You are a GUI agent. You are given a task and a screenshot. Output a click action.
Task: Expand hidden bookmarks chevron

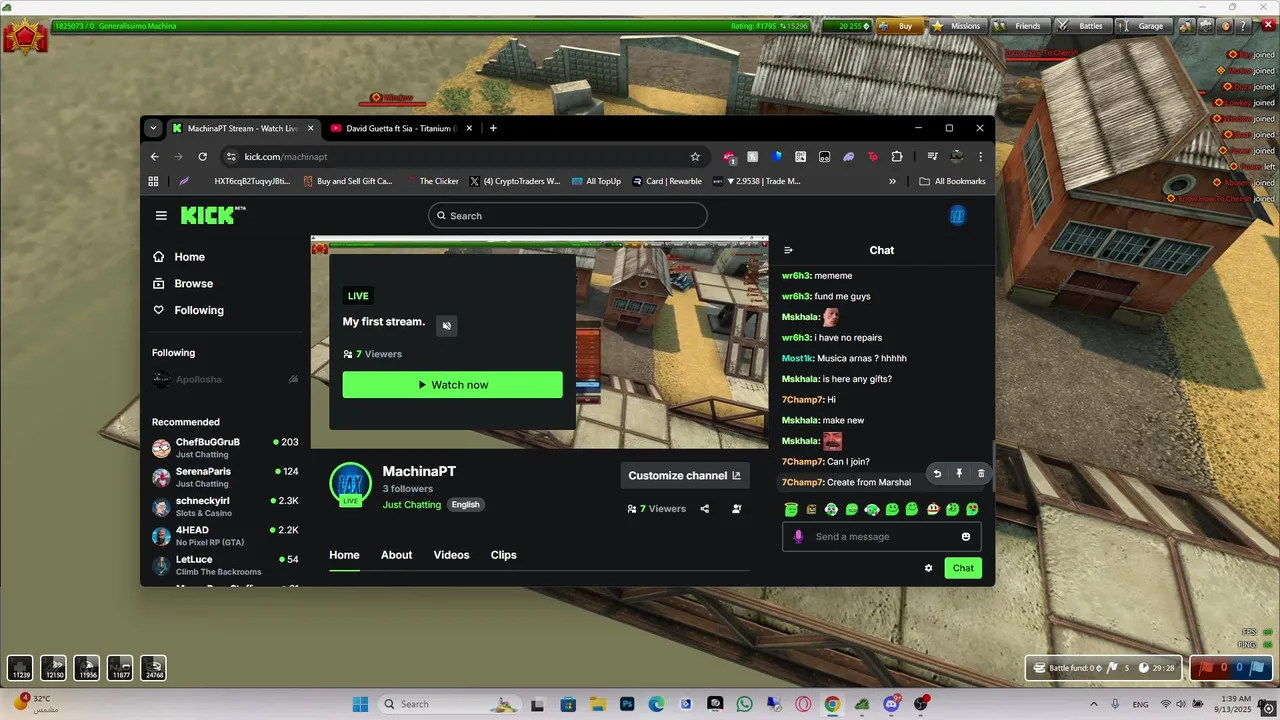(892, 182)
